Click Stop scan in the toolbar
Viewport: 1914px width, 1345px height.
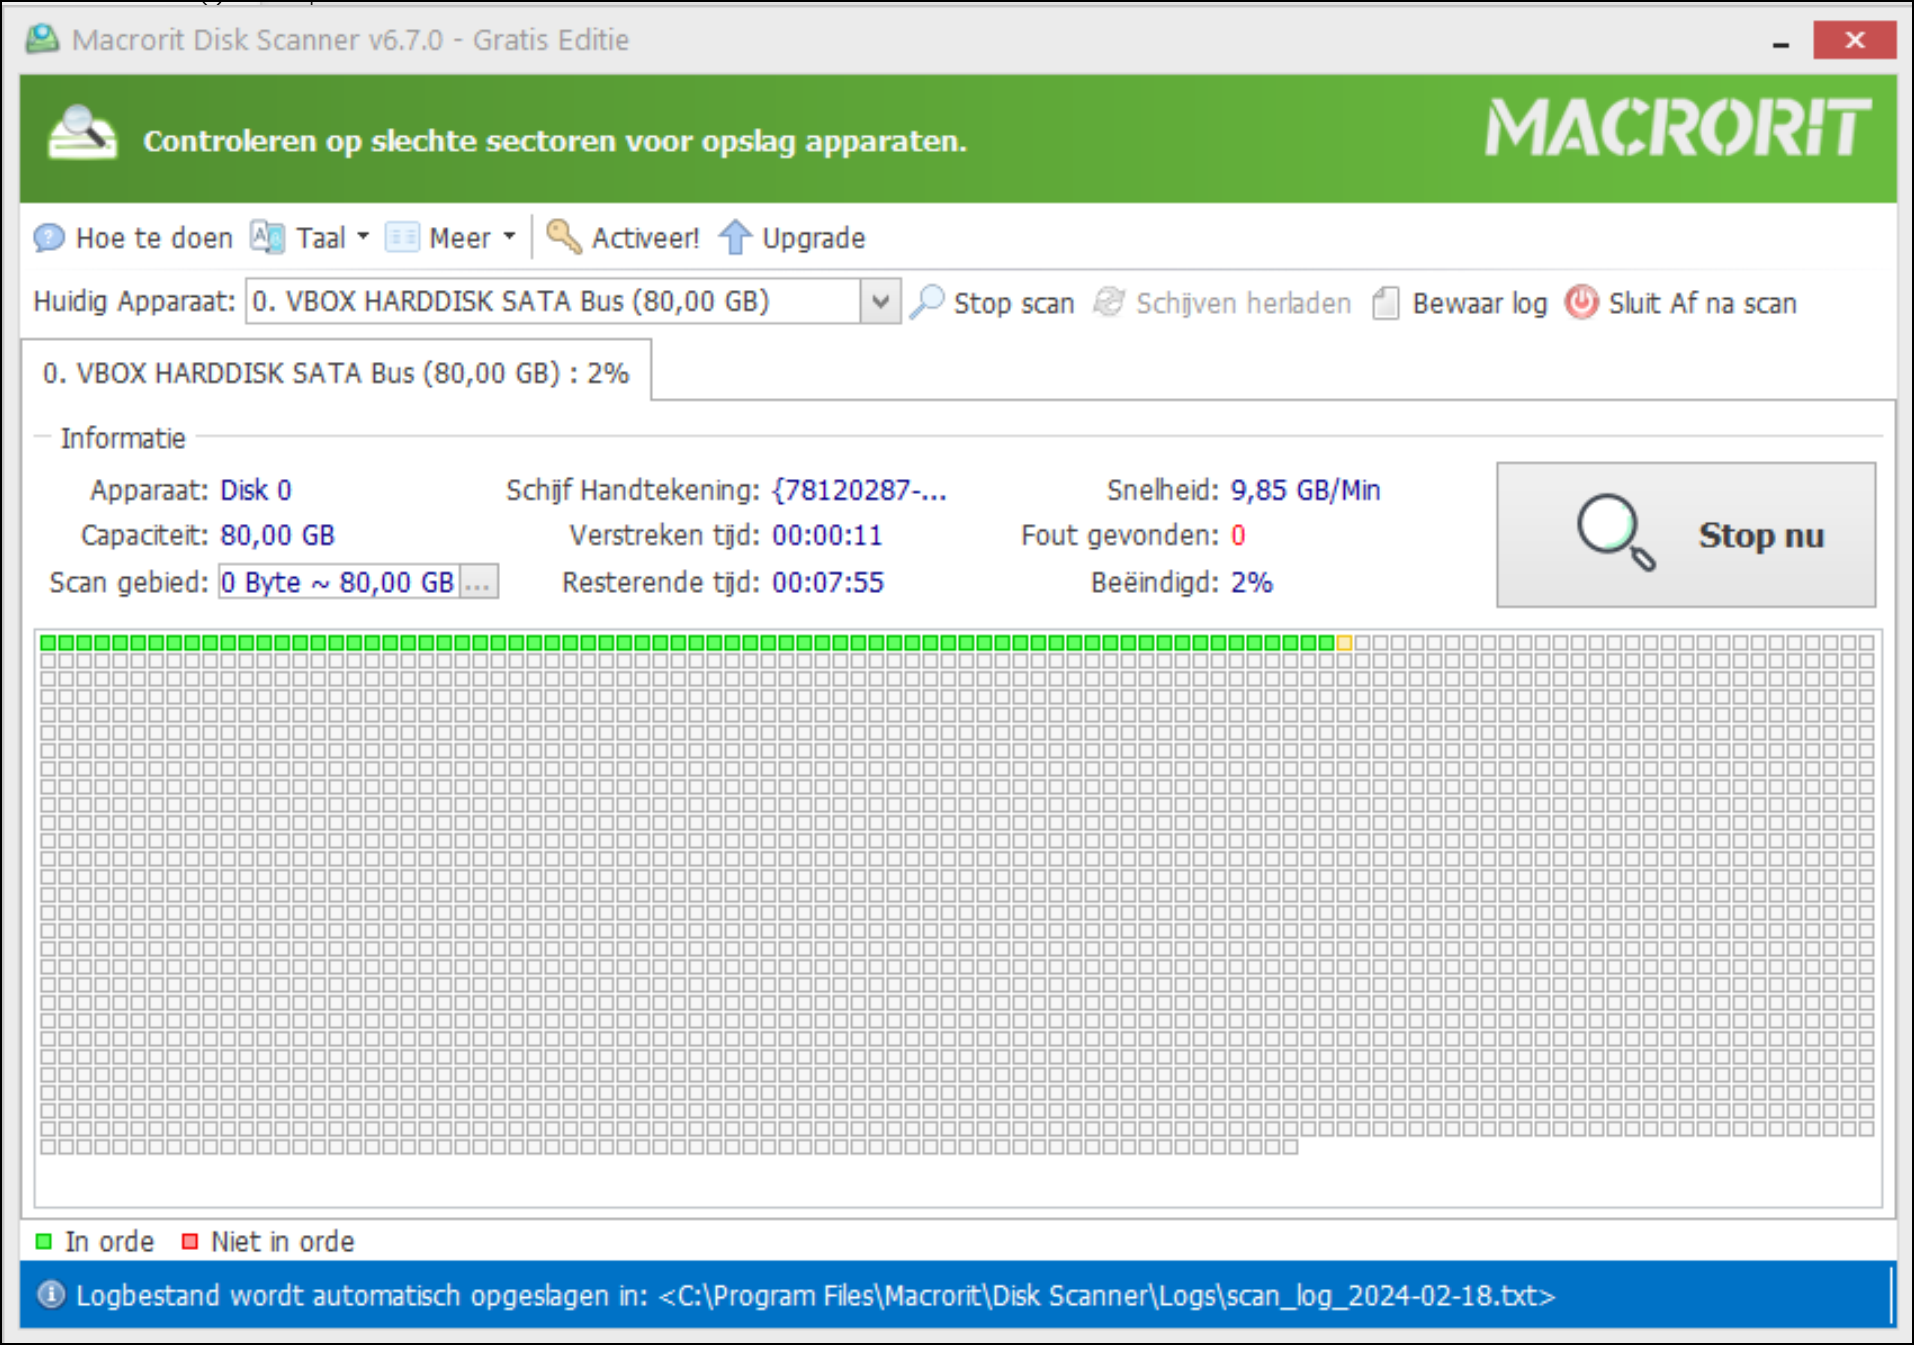tap(1014, 303)
